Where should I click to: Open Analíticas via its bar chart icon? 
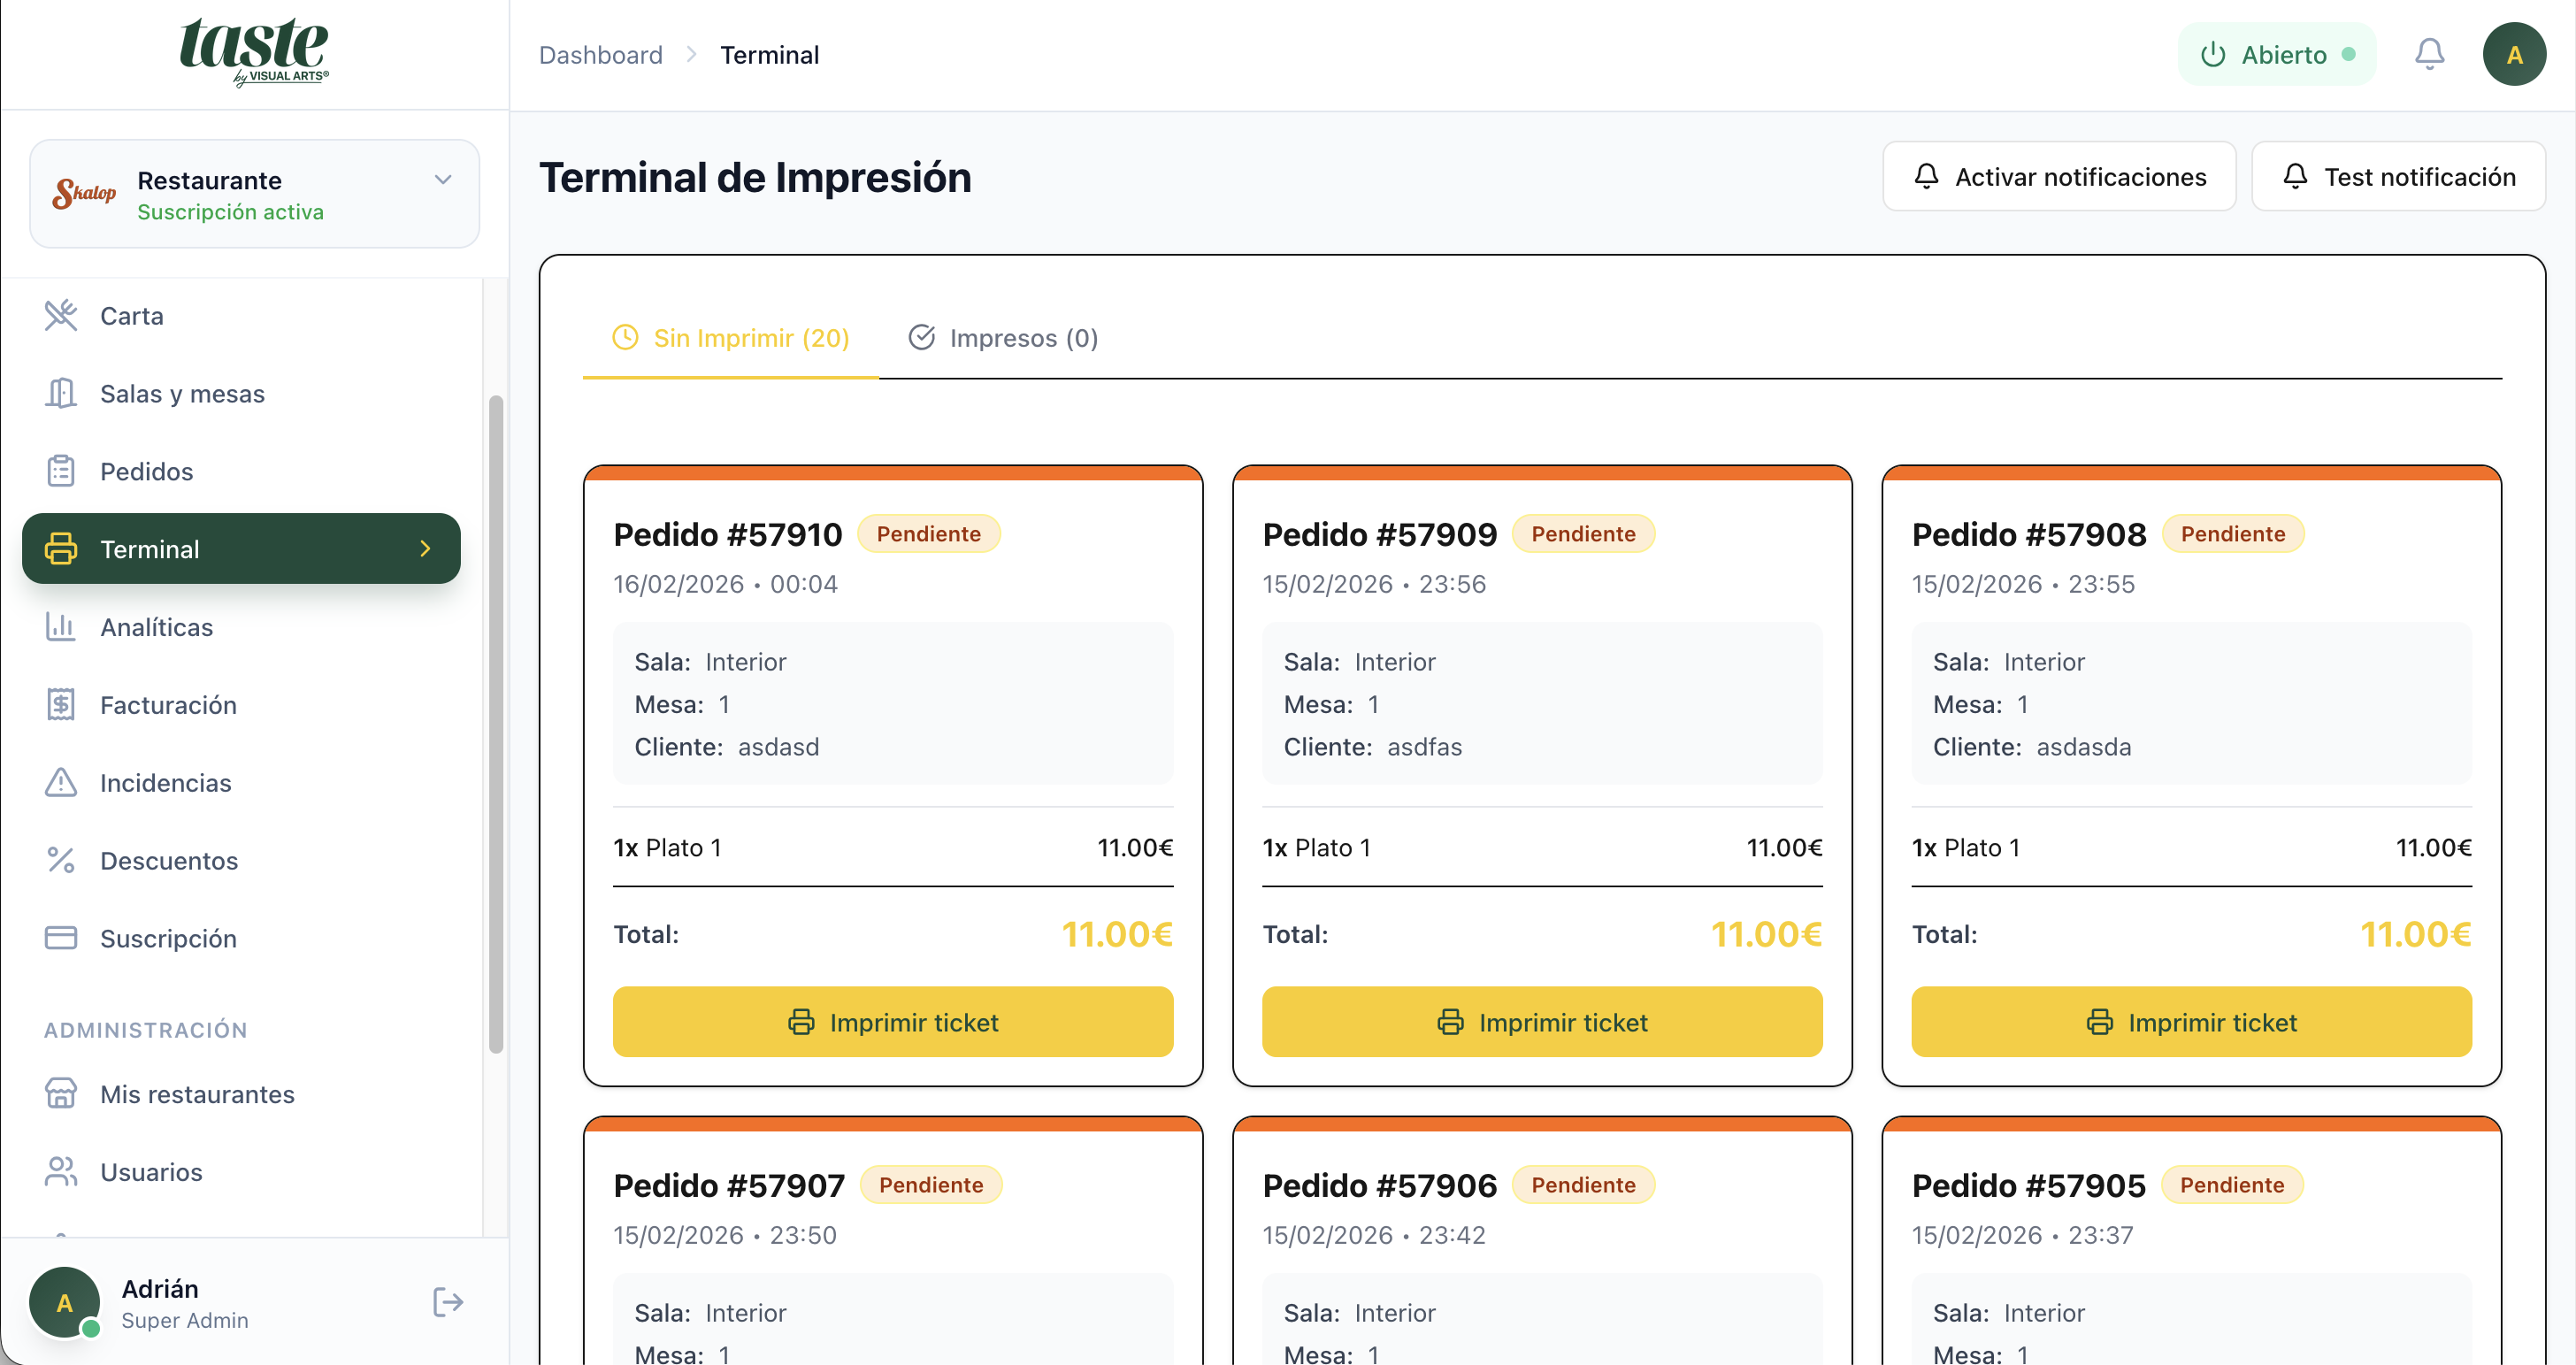click(61, 627)
